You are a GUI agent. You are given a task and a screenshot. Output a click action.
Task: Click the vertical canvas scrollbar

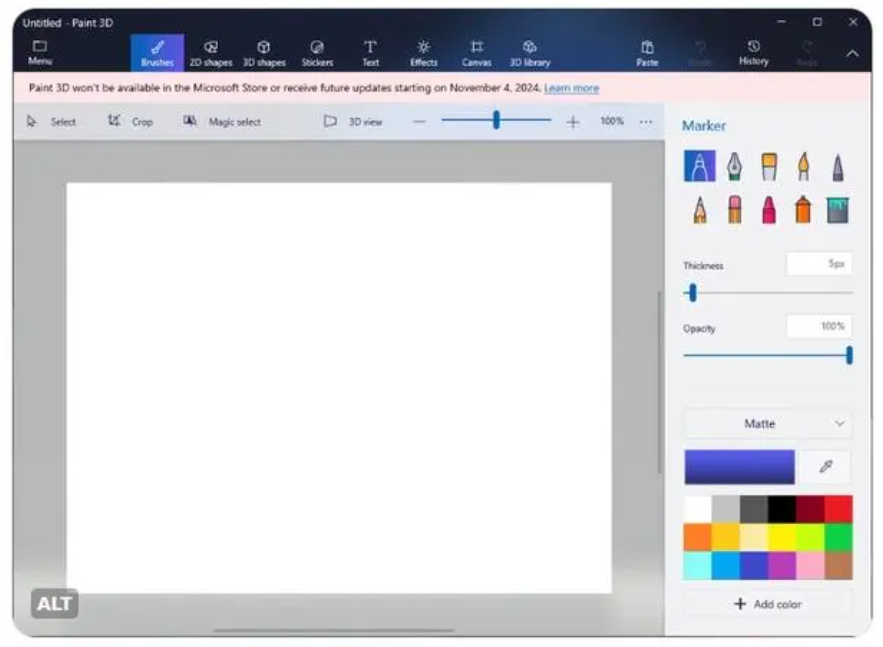click(x=659, y=382)
